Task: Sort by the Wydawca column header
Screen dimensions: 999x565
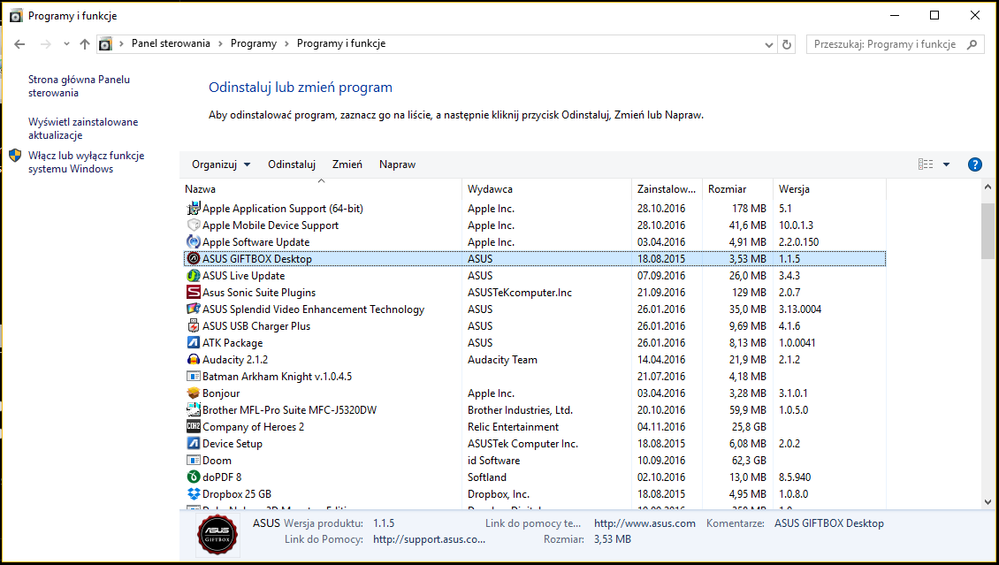Action: (x=546, y=189)
